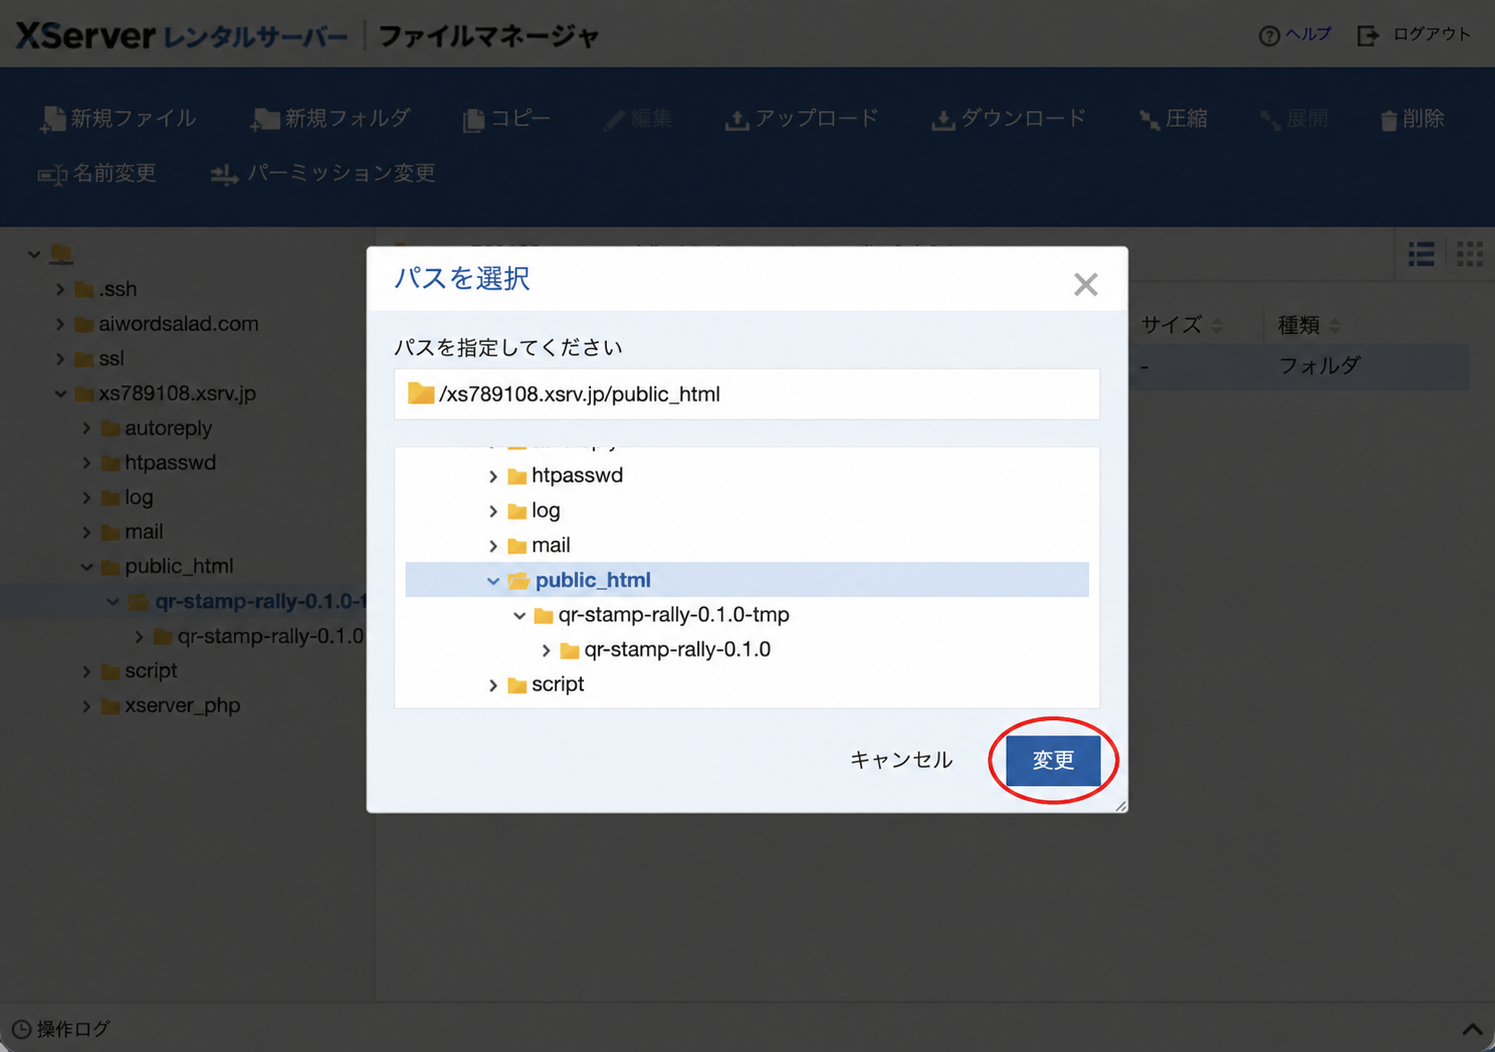Expand the operation log with the chevron
Viewport: 1495px width, 1052px height.
tap(1471, 1029)
